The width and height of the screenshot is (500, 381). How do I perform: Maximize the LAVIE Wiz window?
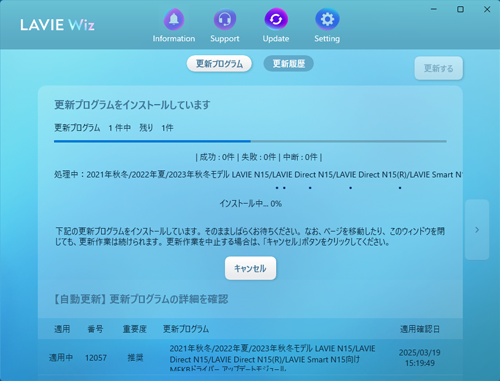[x=460, y=9]
